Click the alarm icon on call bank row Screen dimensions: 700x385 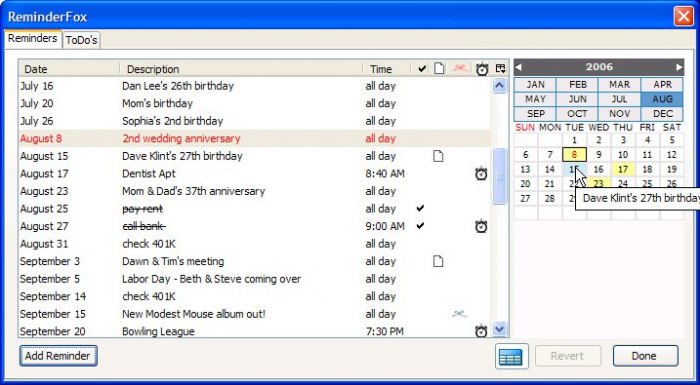(x=481, y=226)
